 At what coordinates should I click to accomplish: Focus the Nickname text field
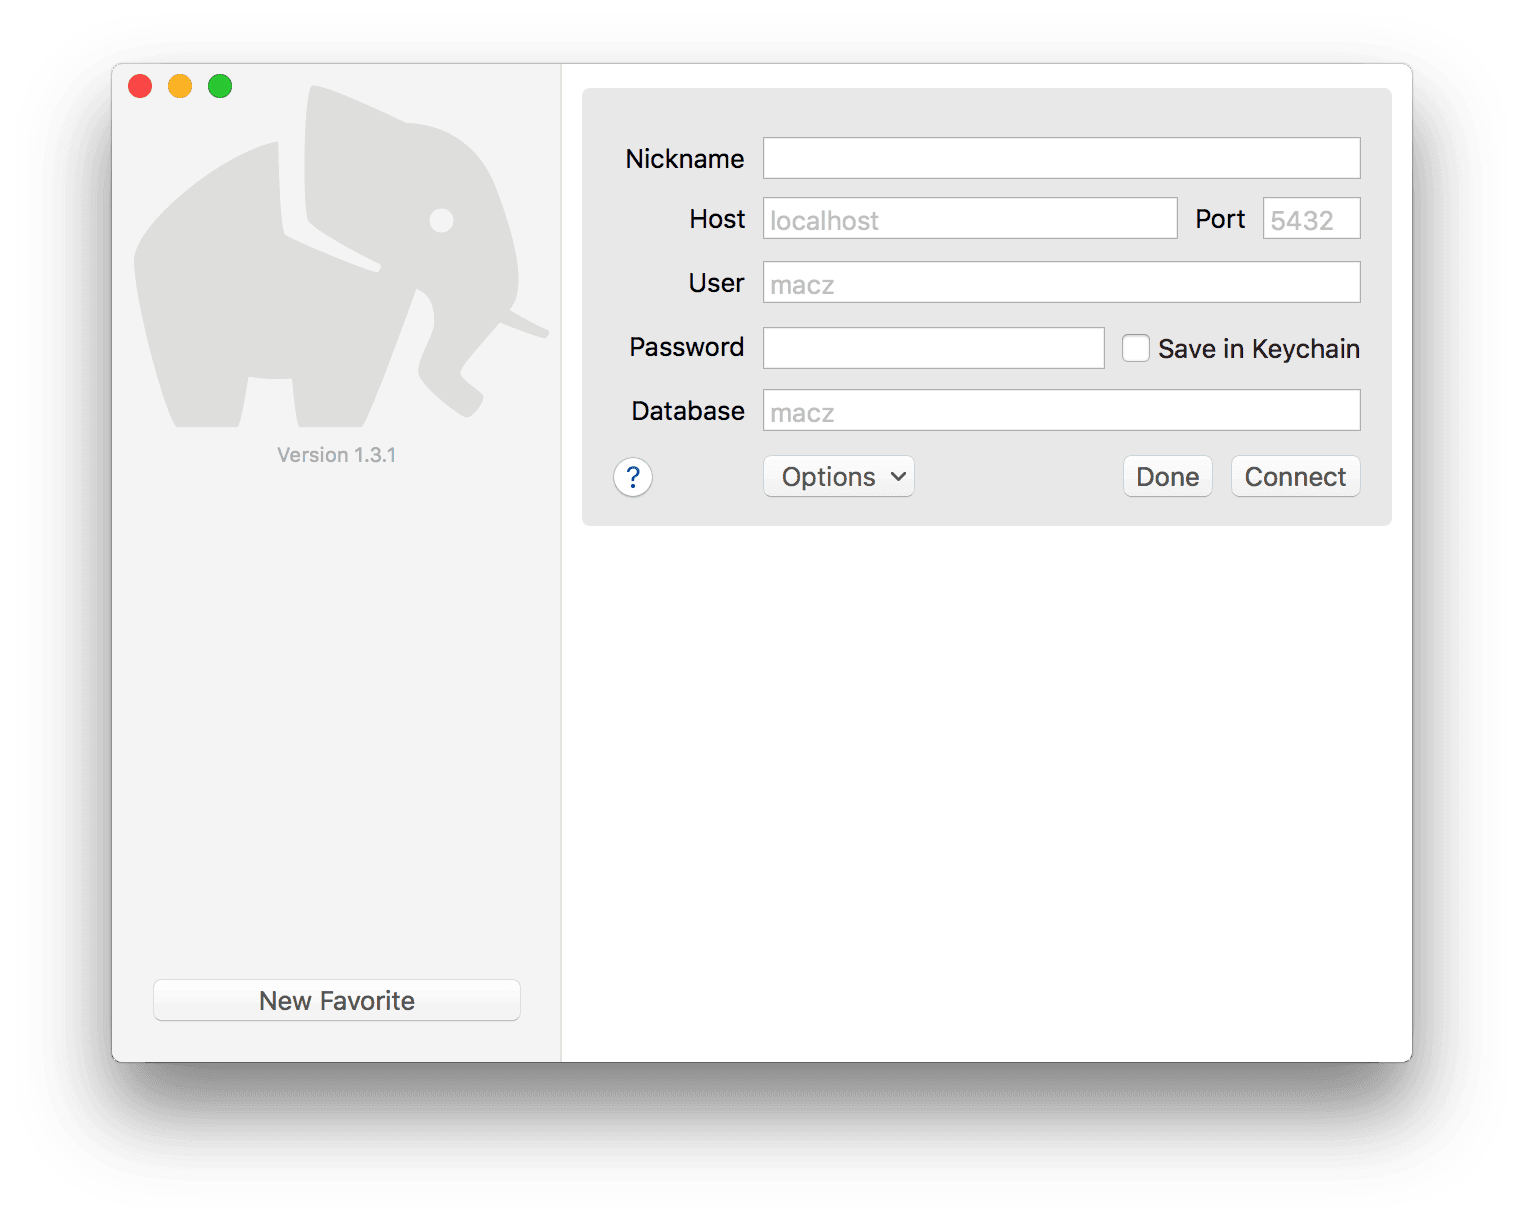tap(1061, 158)
